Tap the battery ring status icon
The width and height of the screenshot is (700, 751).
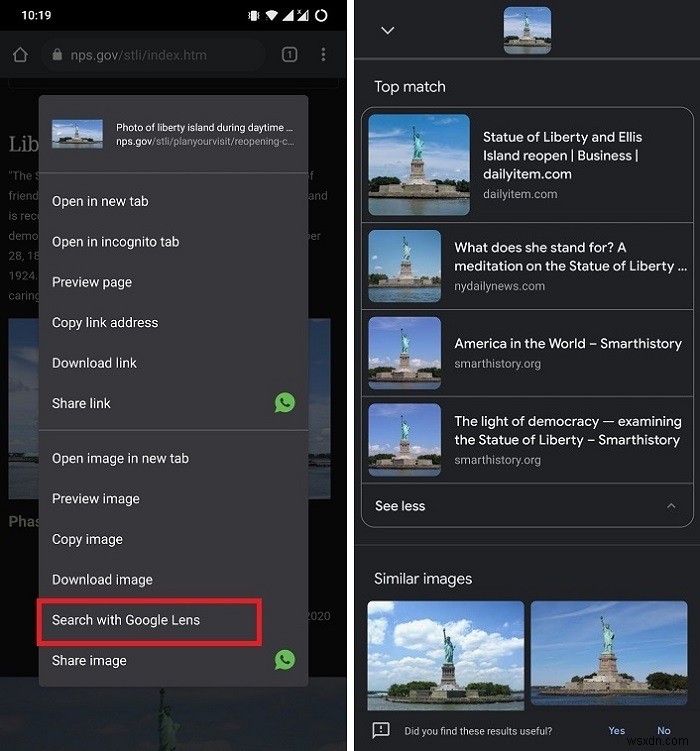(x=321, y=16)
